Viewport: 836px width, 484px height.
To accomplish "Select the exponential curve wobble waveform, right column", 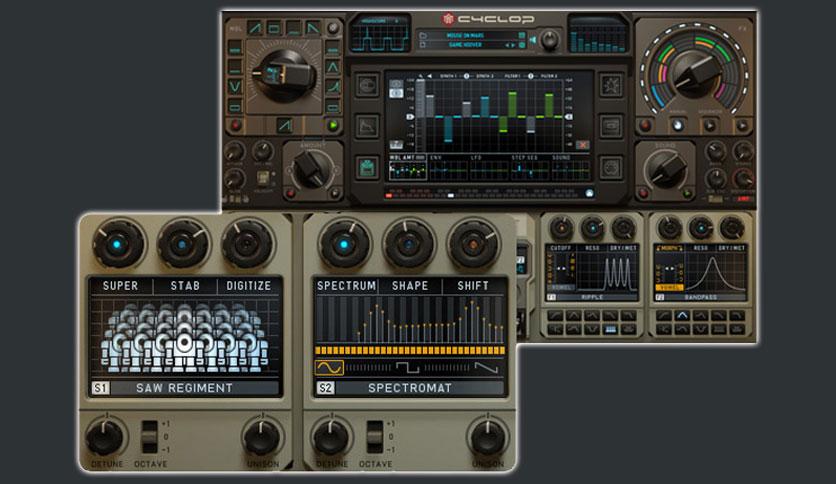I will 333,86.
